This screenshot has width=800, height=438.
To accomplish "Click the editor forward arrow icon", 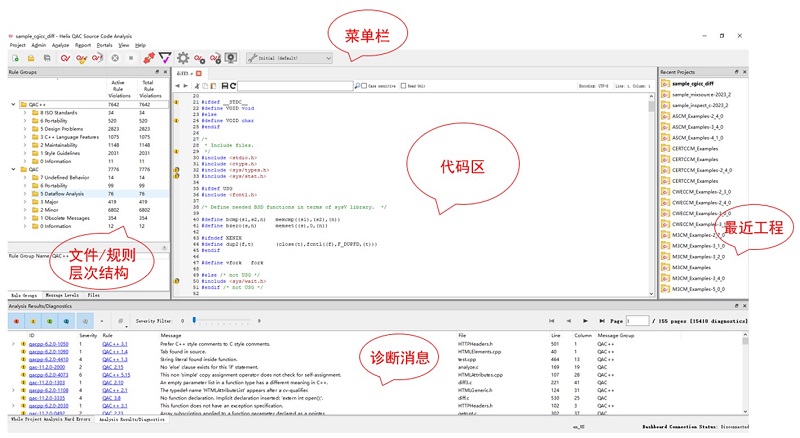I will 185,86.
